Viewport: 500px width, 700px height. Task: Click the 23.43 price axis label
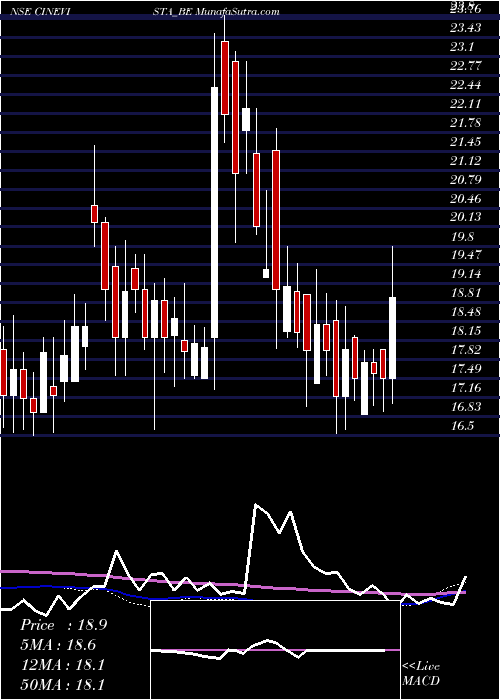pos(466,28)
